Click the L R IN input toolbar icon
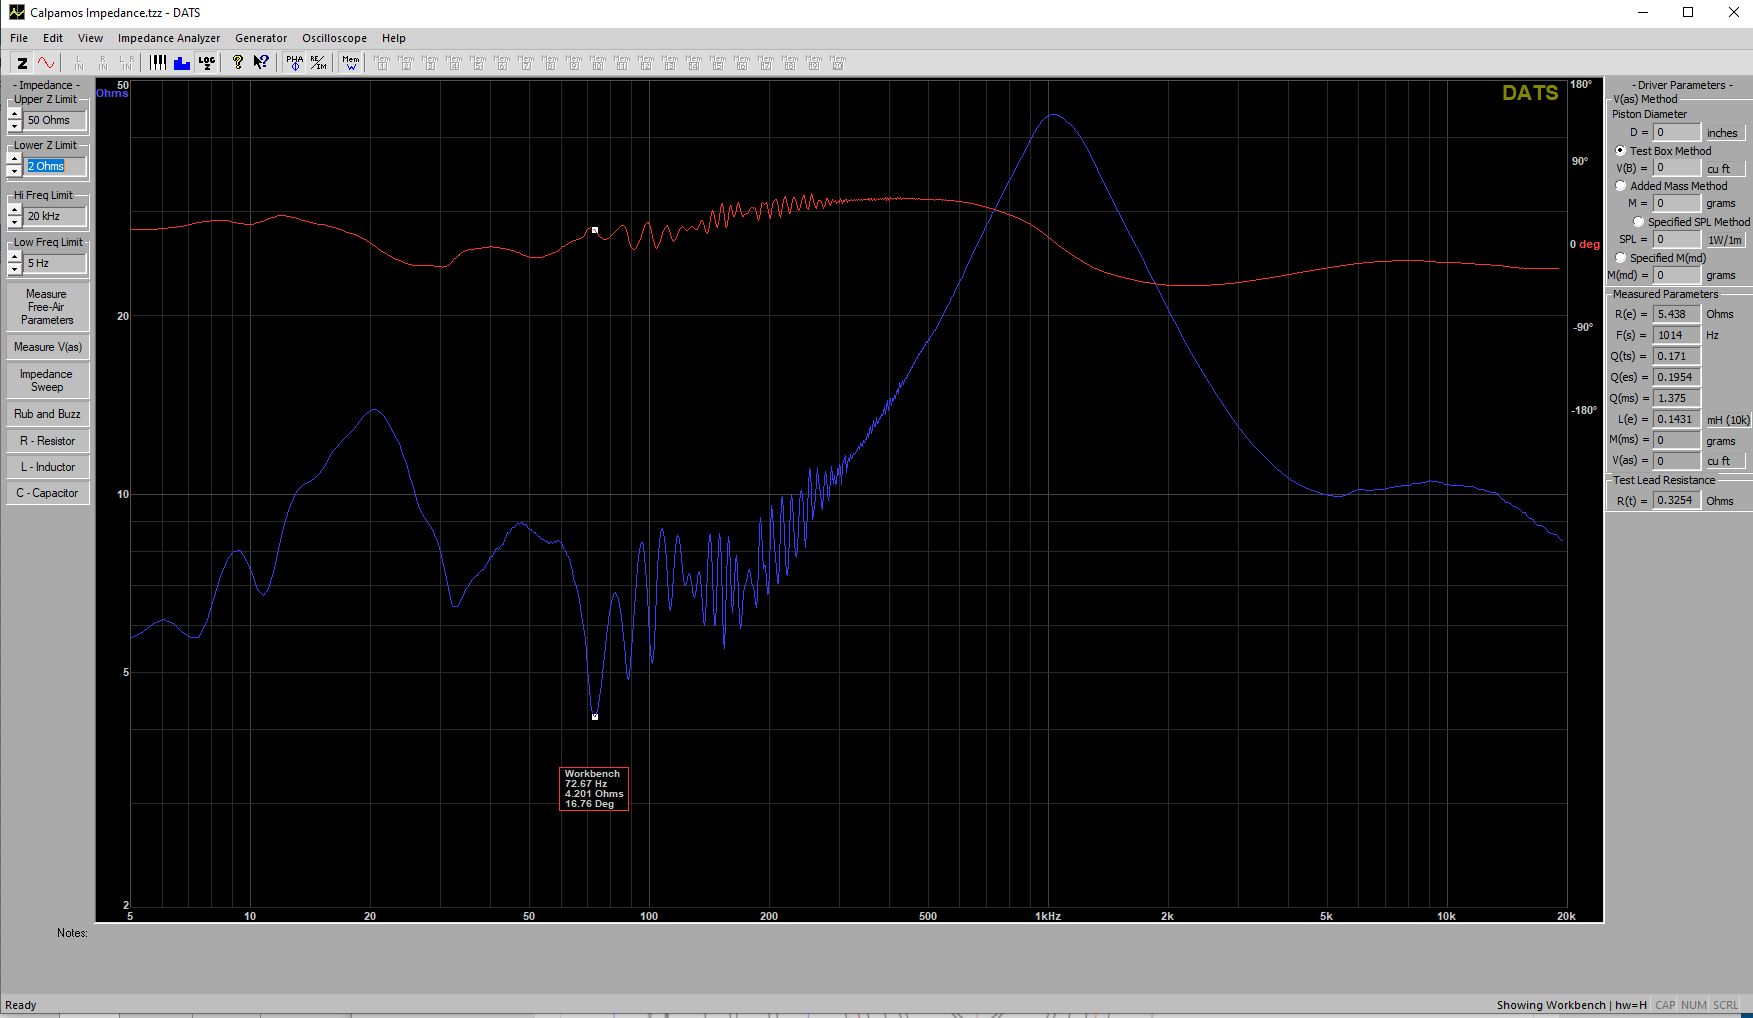Image resolution: width=1753 pixels, height=1018 pixels. tap(127, 62)
